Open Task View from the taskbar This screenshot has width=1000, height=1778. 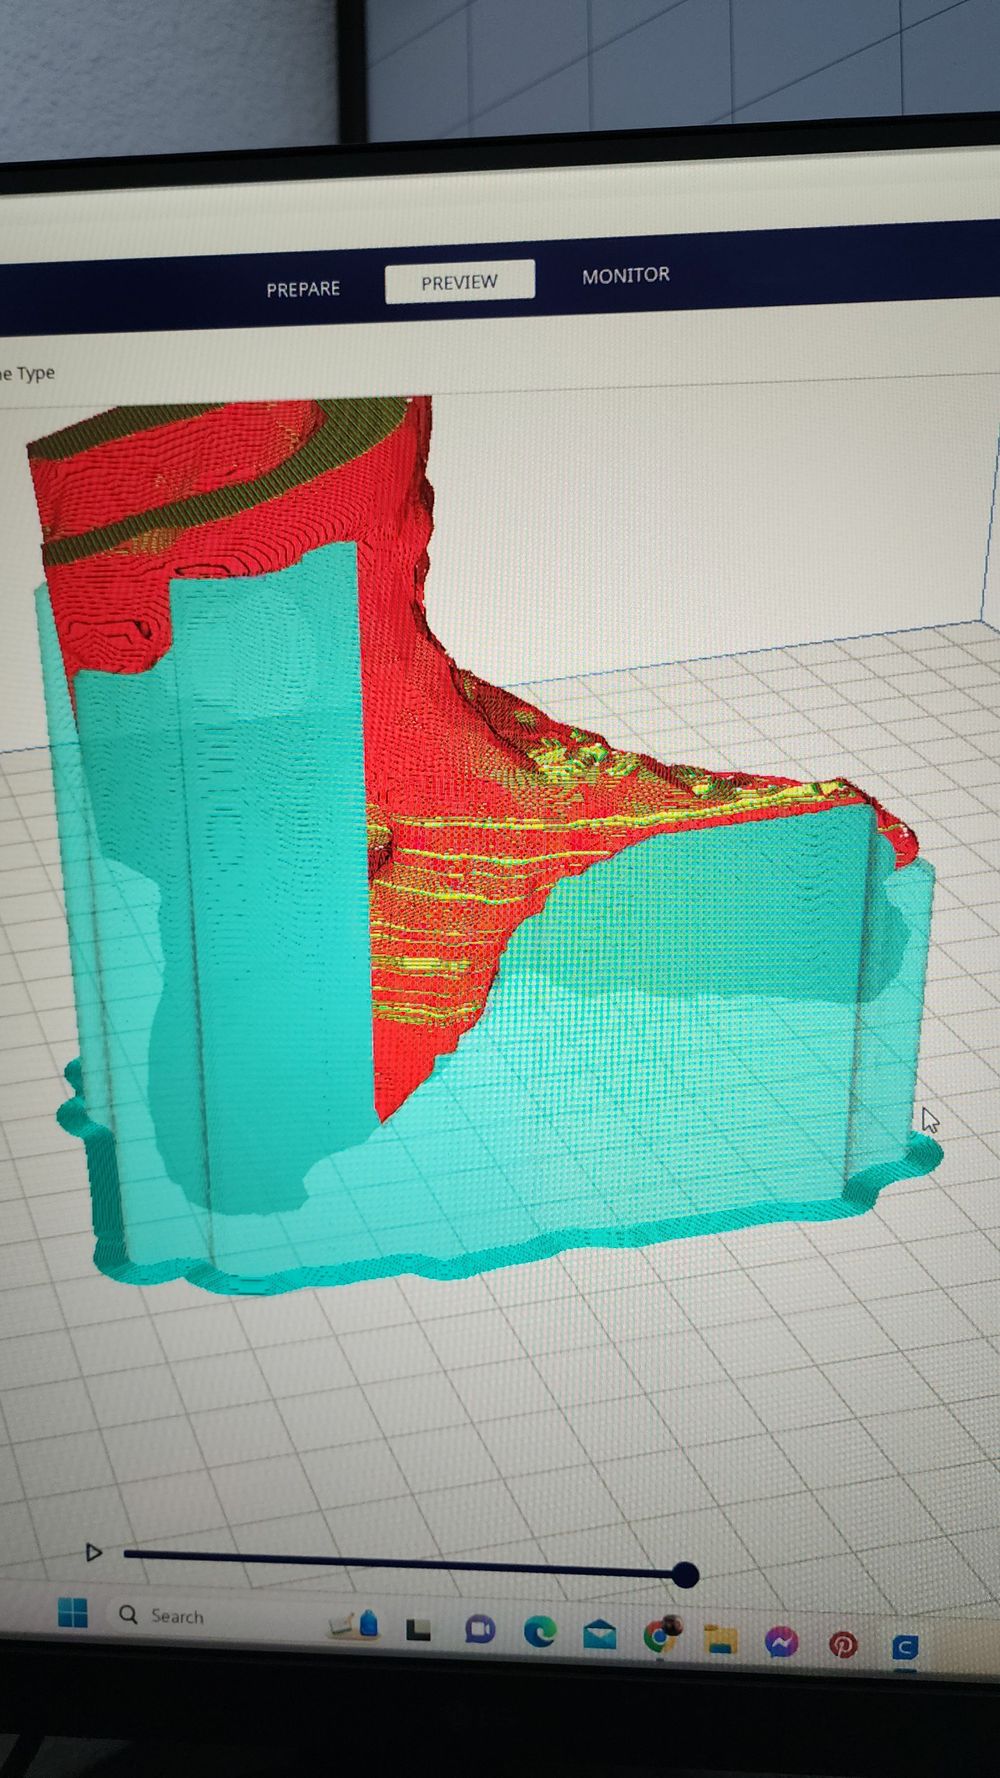[x=418, y=1630]
